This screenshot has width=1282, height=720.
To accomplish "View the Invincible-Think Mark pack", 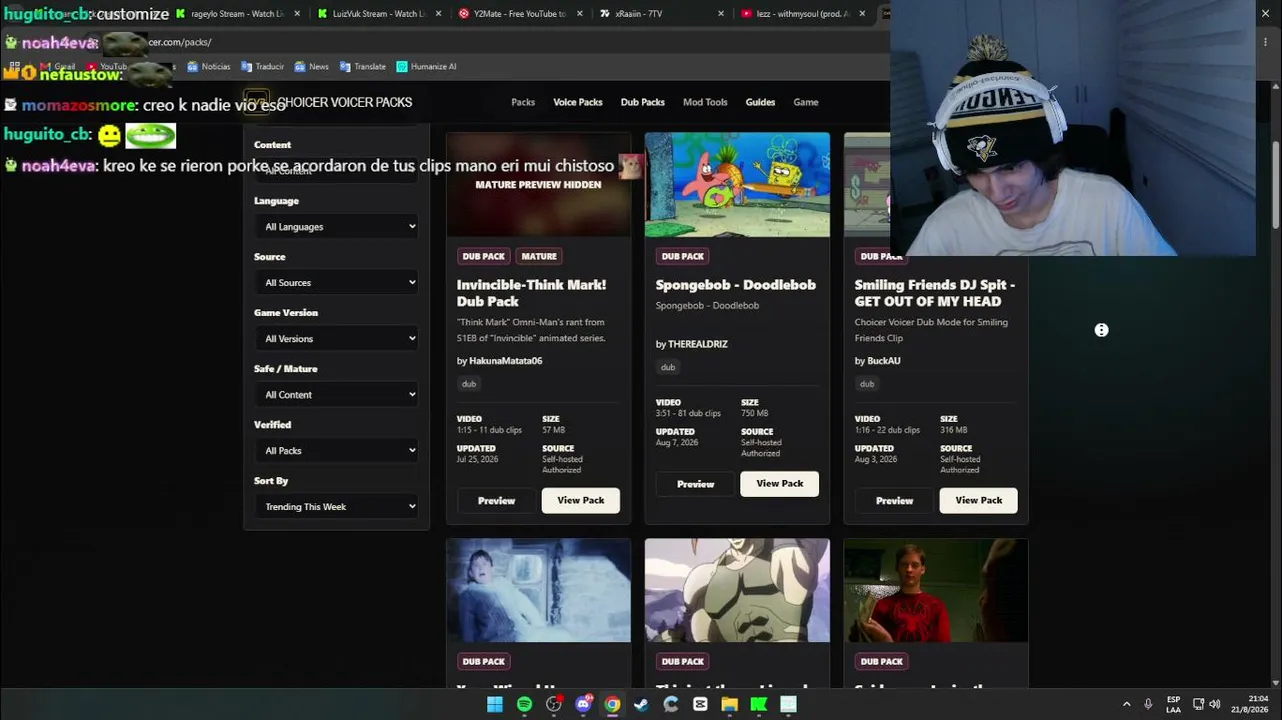I will pos(581,500).
